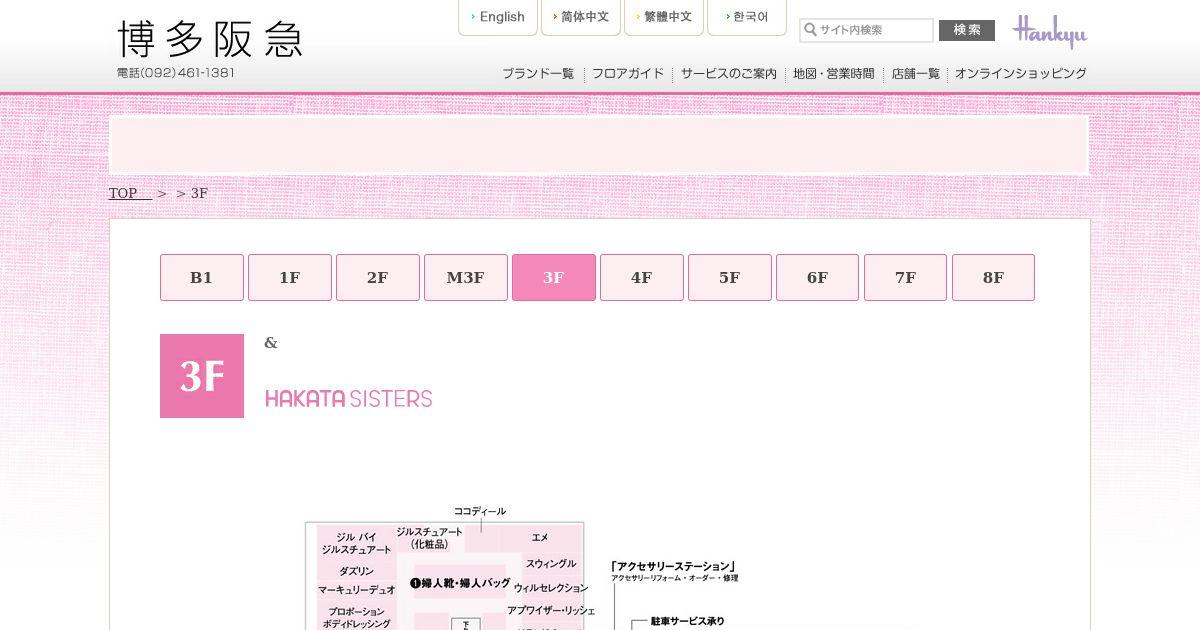Image resolution: width=1200 pixels, height=630 pixels.
Task: Go to TOP breadcrumb link
Action: [130, 193]
